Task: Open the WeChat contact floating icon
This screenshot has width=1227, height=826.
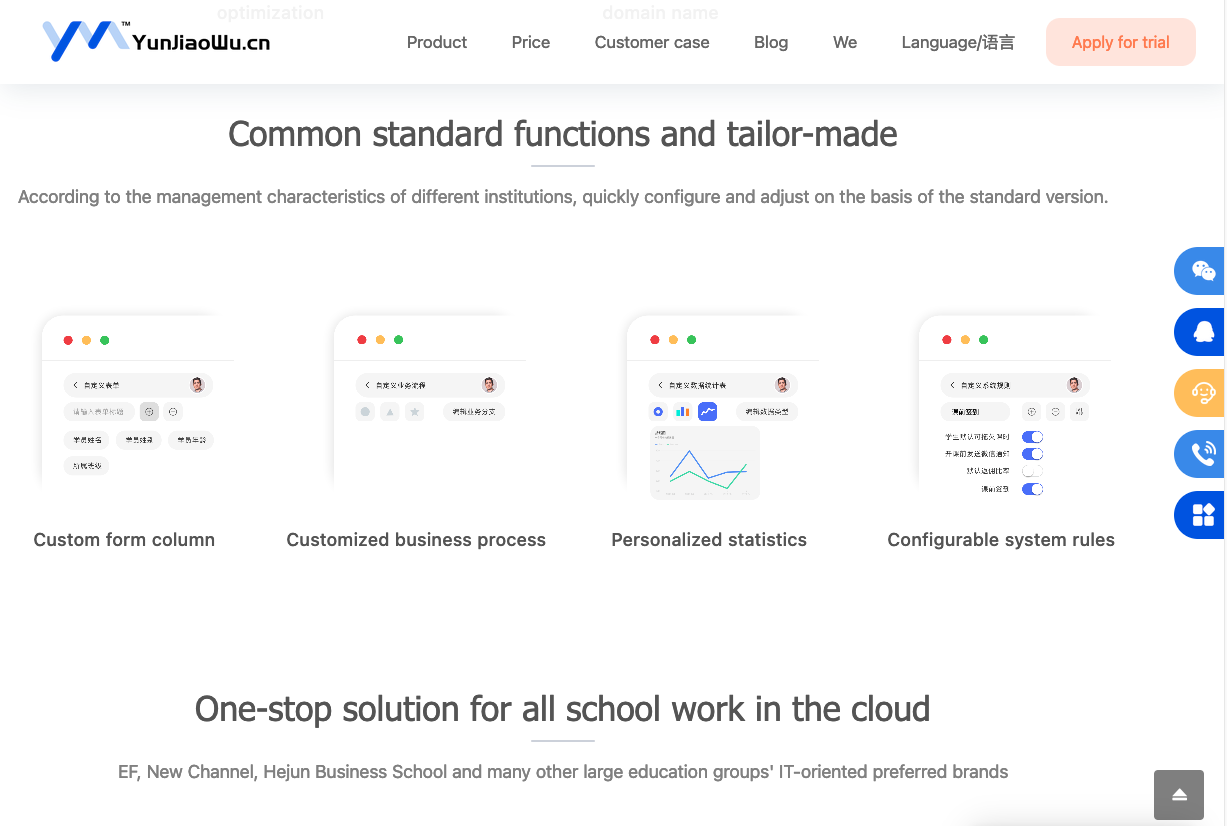Action: [1202, 271]
